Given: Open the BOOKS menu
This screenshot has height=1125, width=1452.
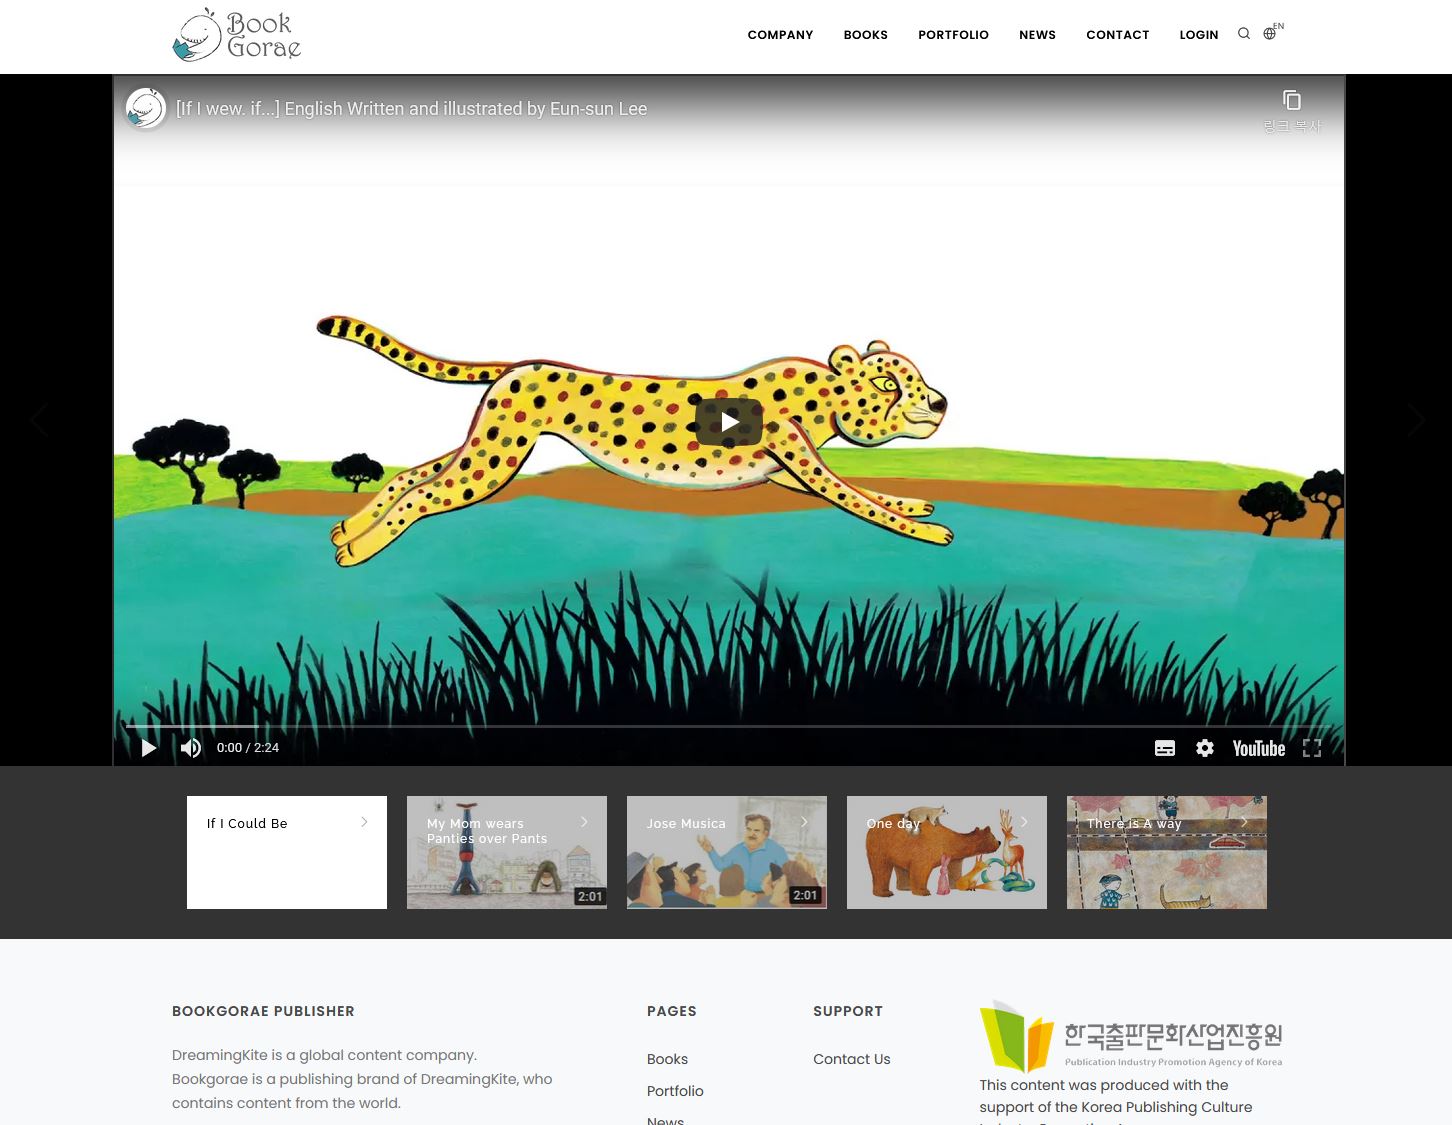Looking at the screenshot, I should pyautogui.click(x=865, y=35).
